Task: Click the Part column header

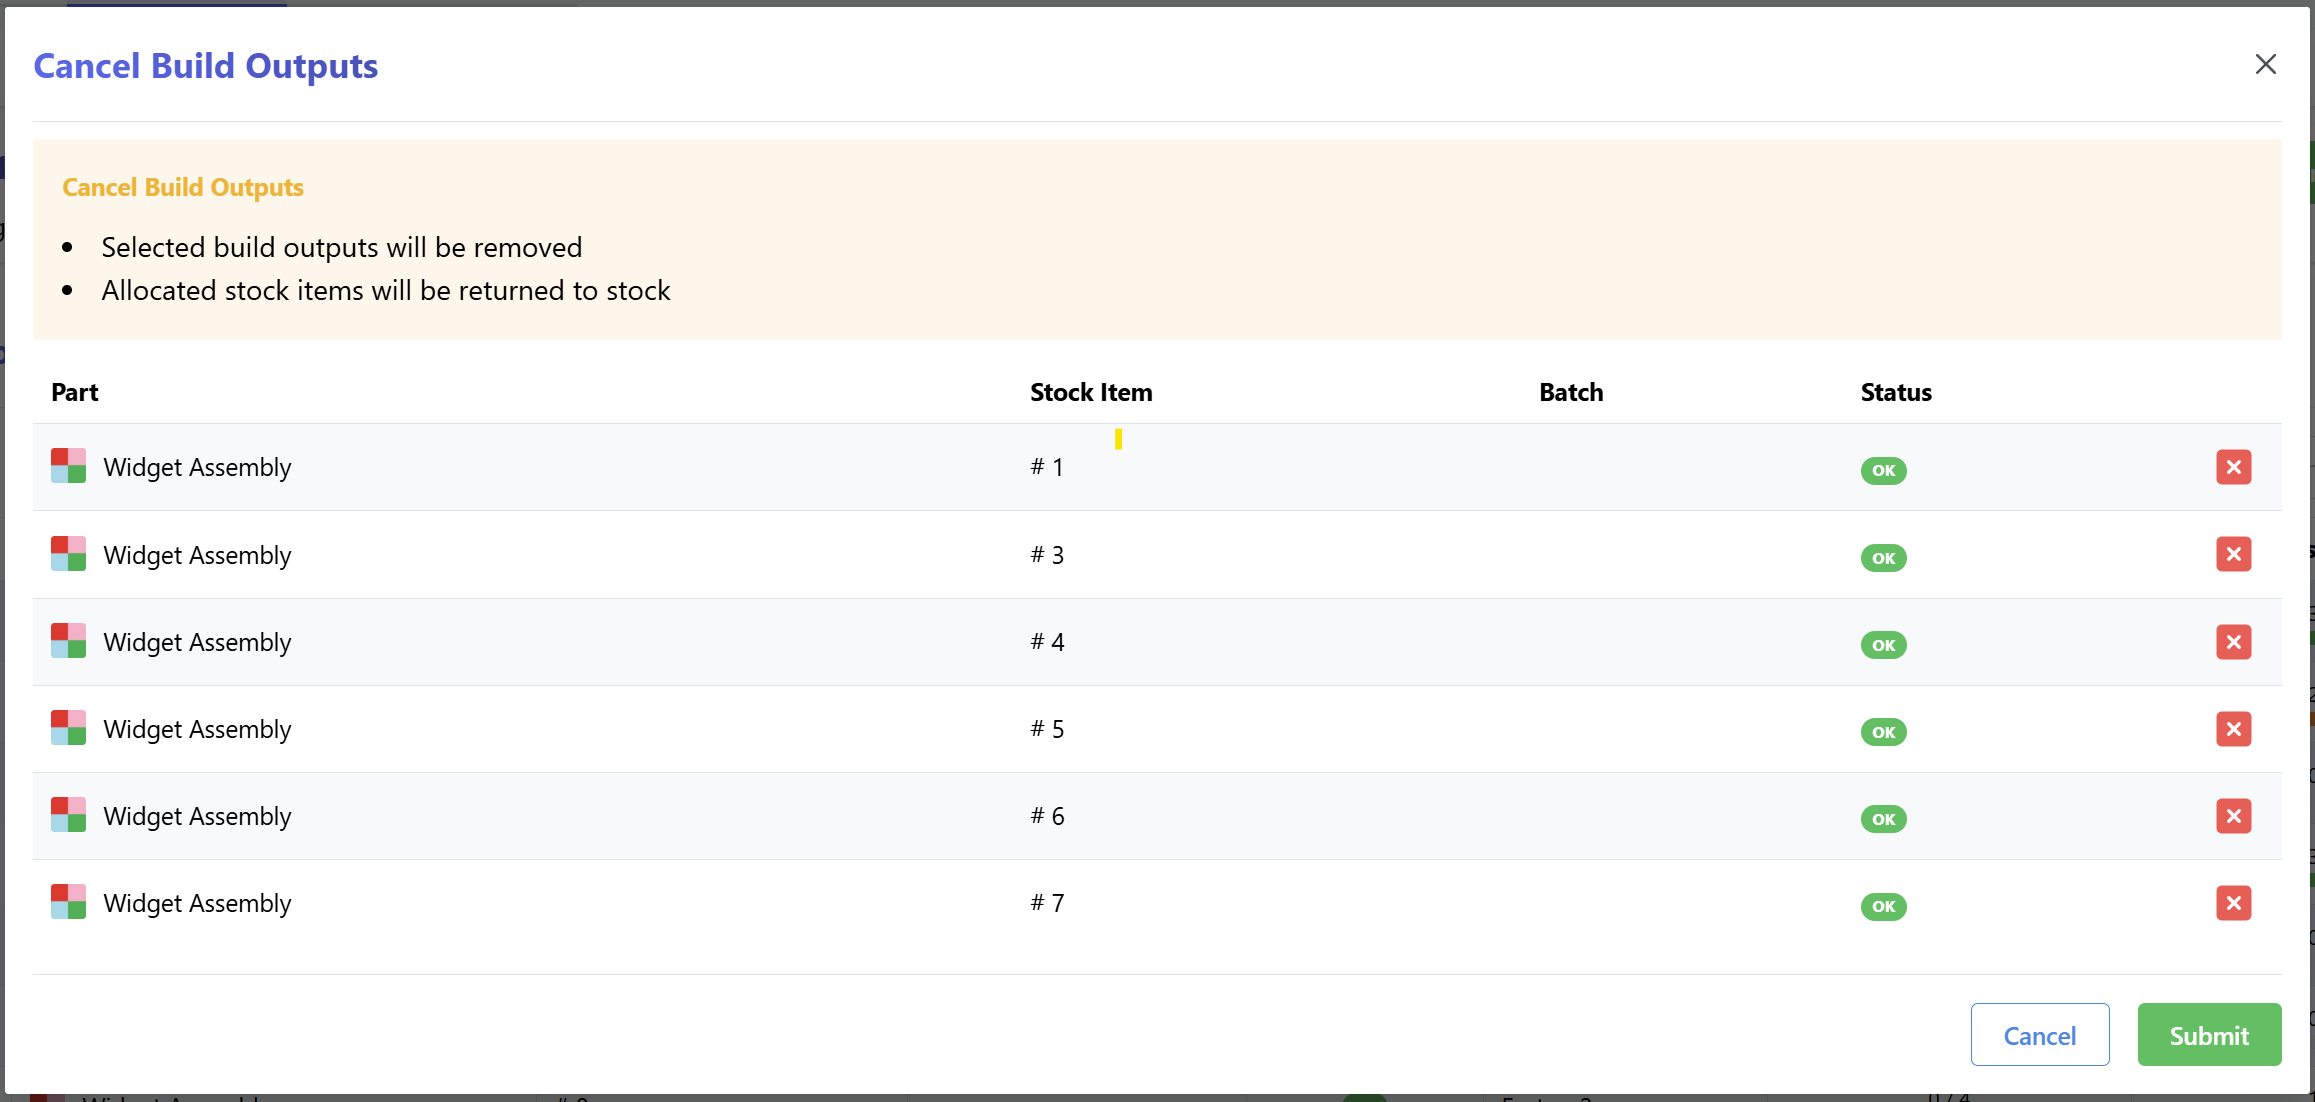Action: pos(75,392)
